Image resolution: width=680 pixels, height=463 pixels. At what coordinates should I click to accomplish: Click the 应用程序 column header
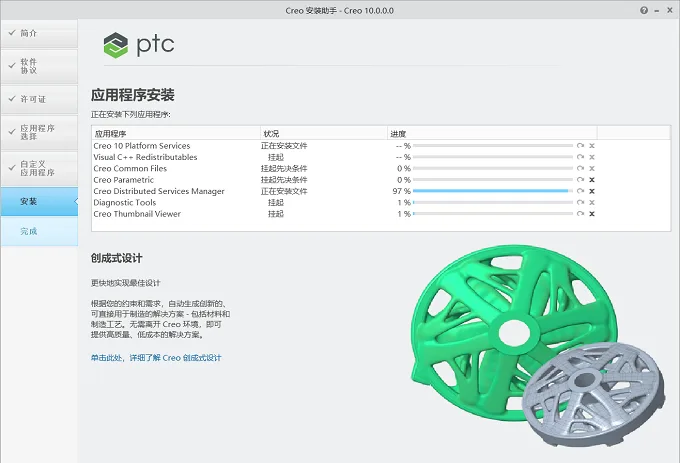(x=176, y=134)
